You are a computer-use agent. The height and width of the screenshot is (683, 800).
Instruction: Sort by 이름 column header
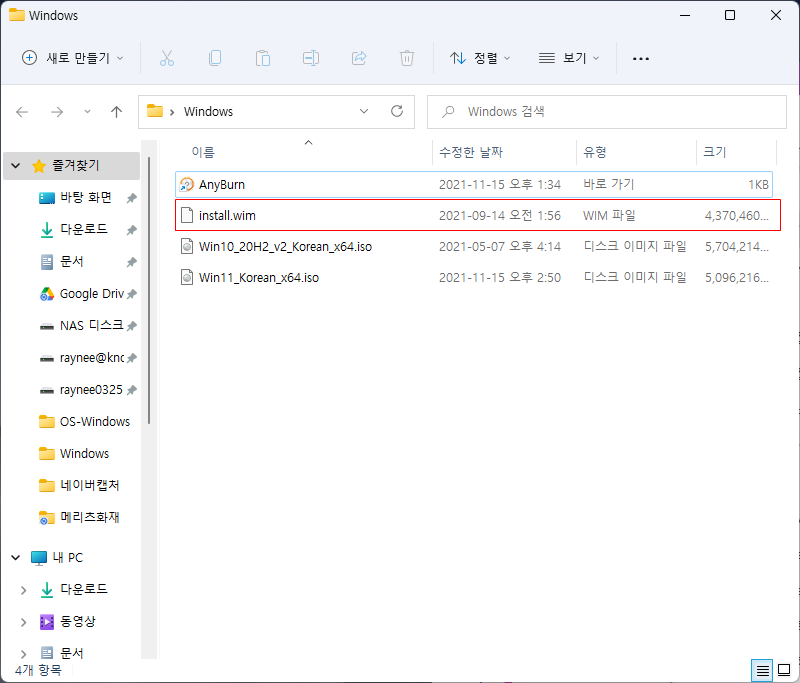click(203, 152)
